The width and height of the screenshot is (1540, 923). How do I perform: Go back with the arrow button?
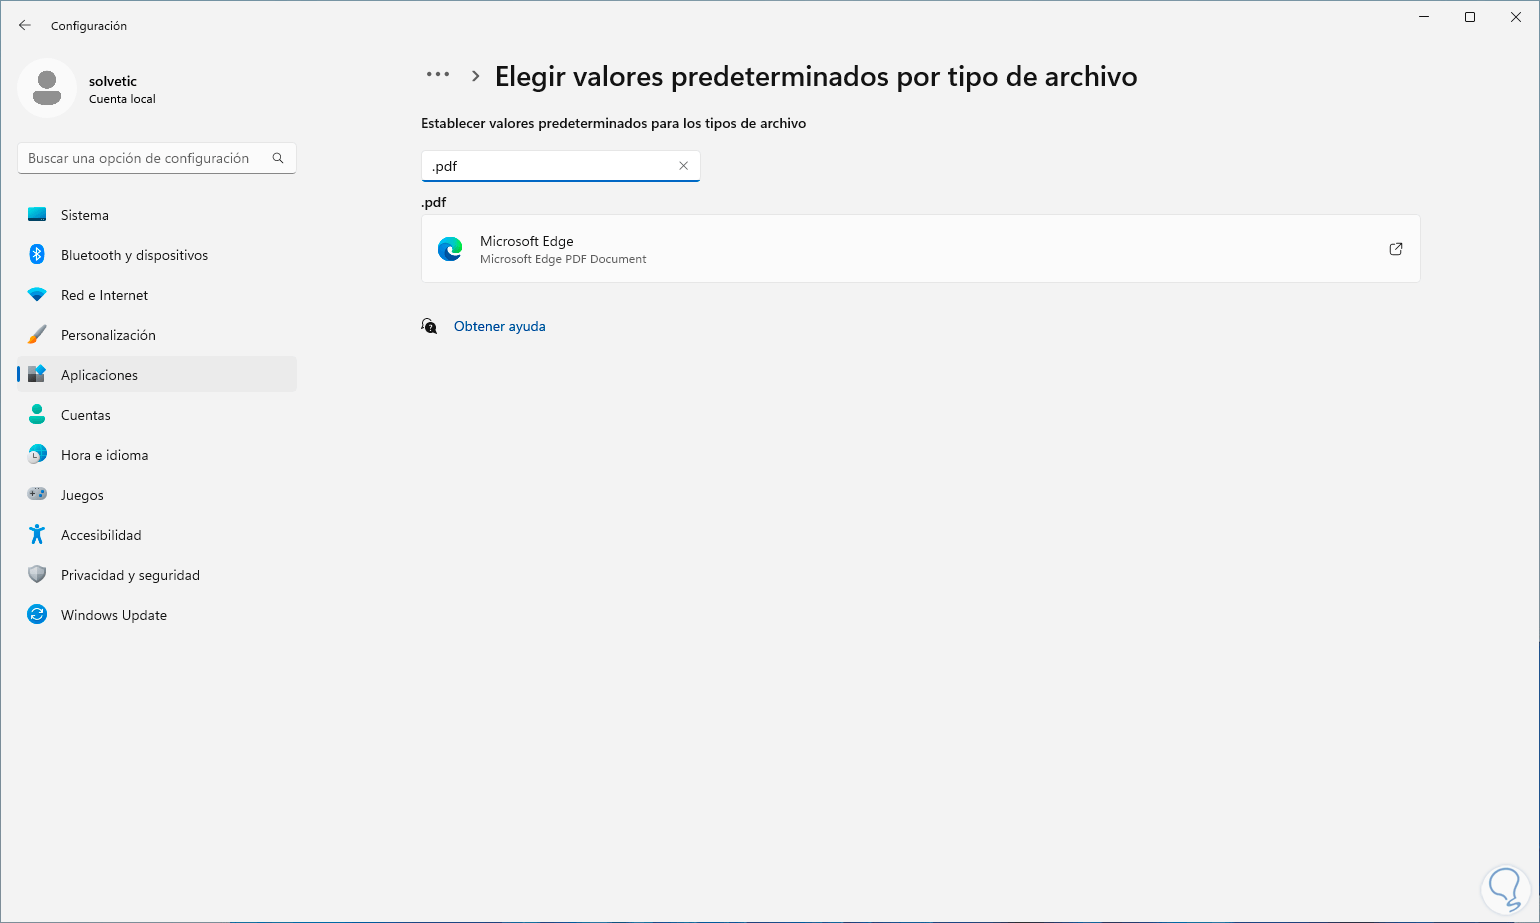coord(25,25)
